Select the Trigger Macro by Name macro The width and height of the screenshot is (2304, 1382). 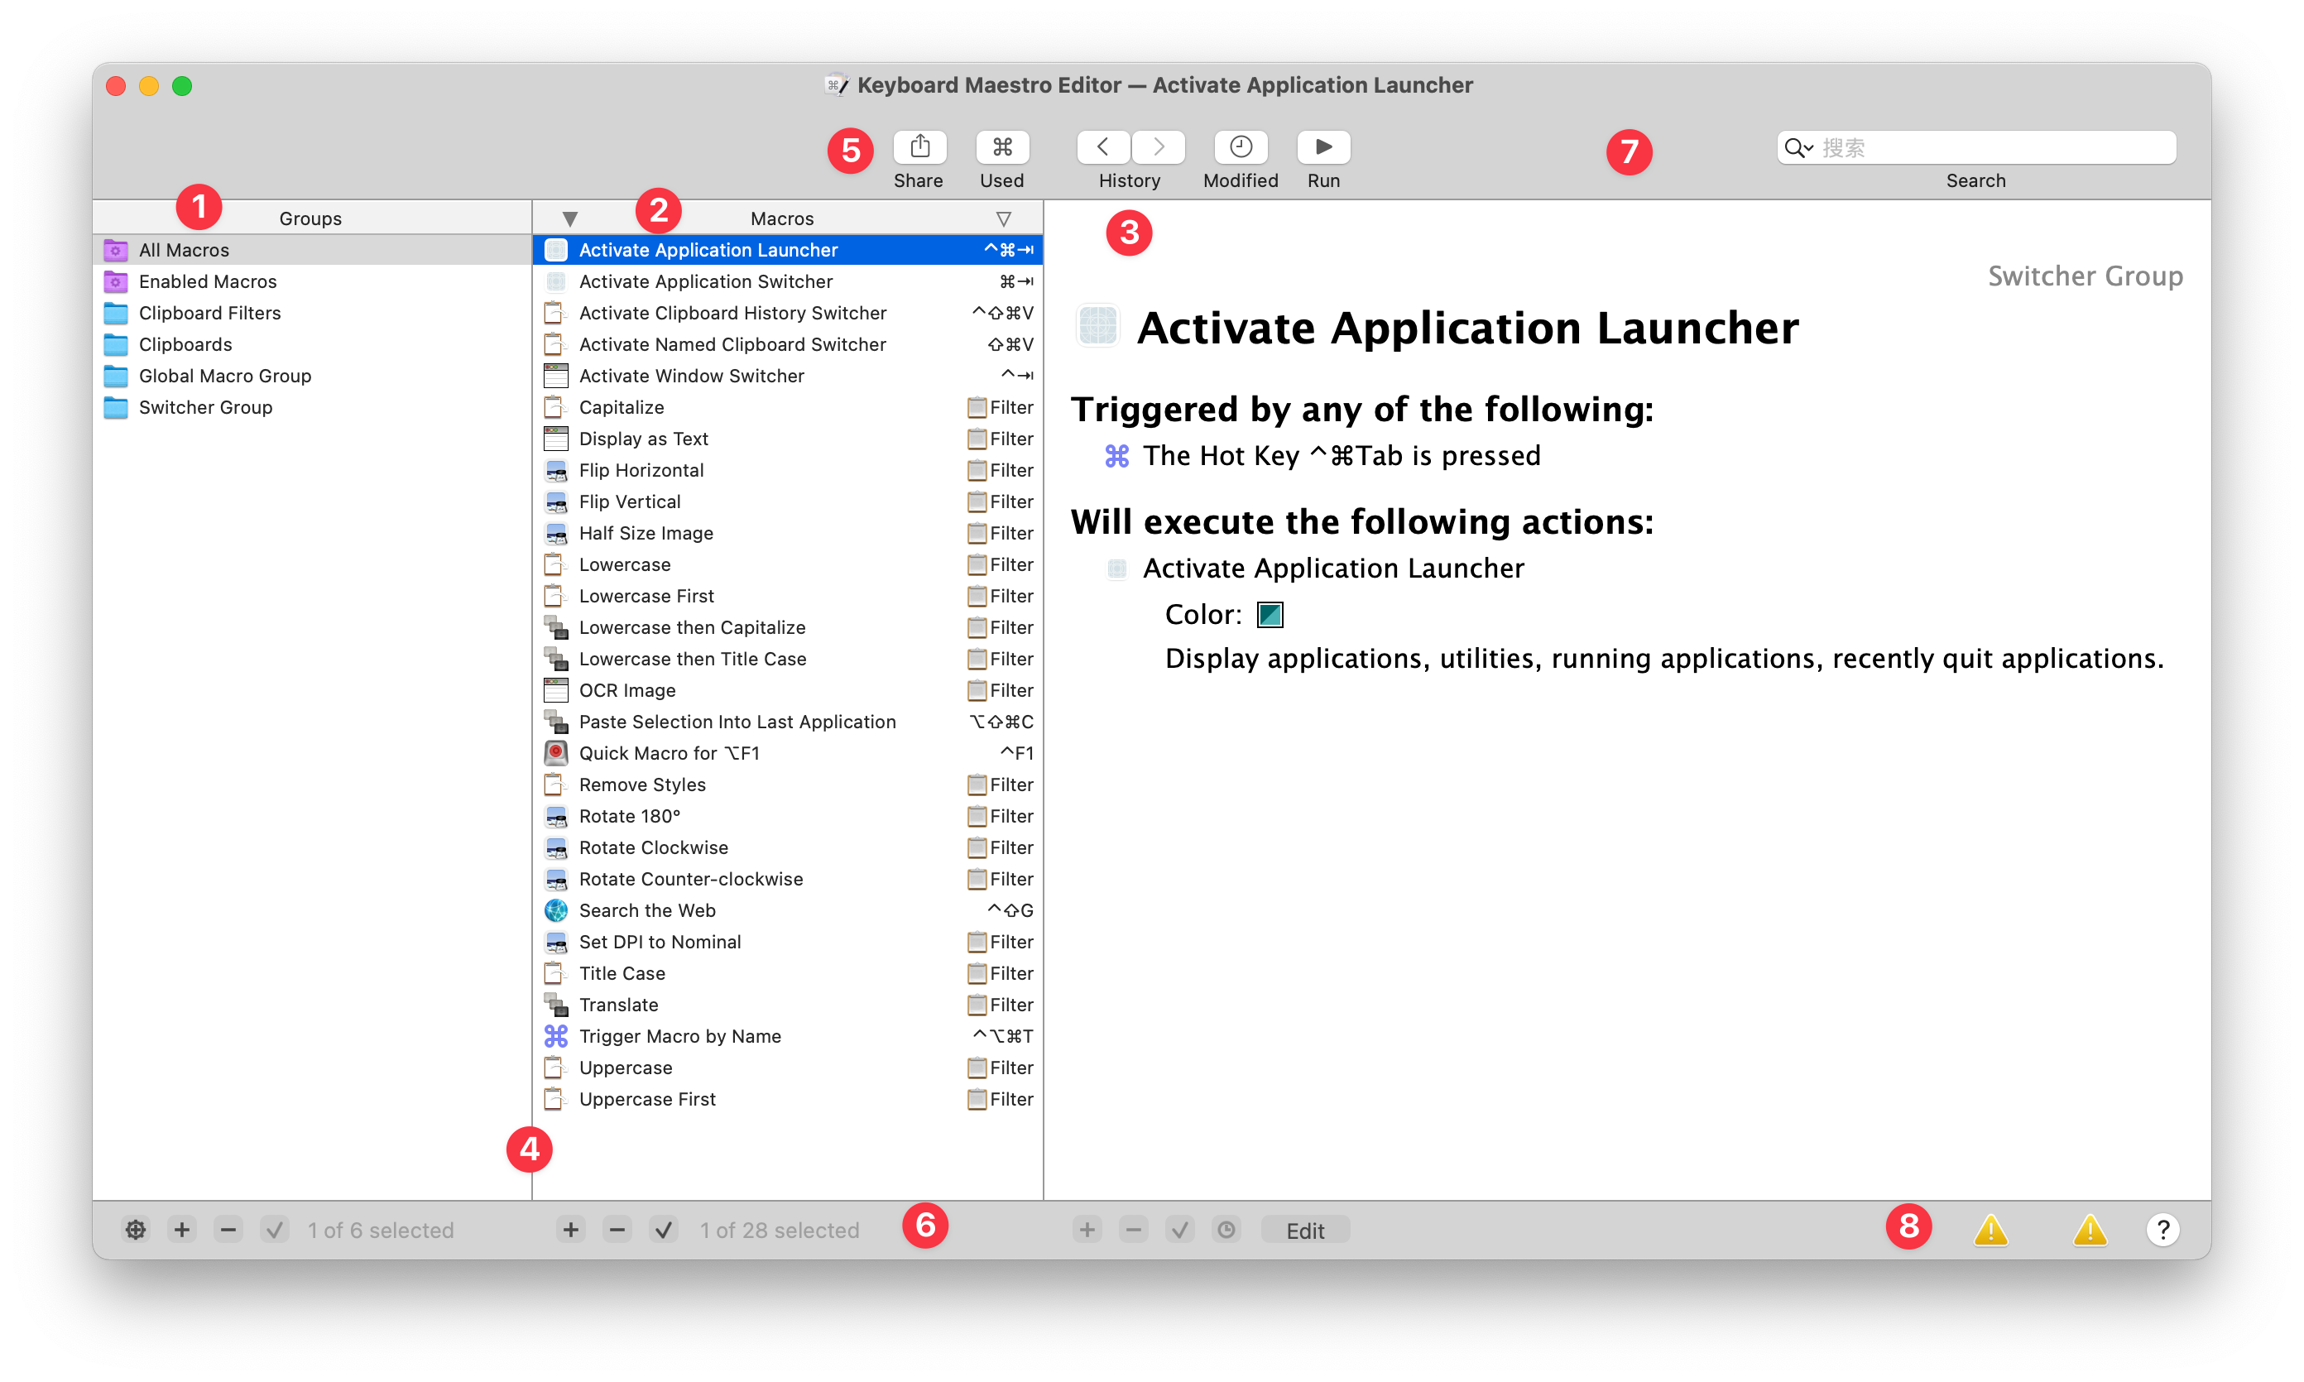(679, 1036)
